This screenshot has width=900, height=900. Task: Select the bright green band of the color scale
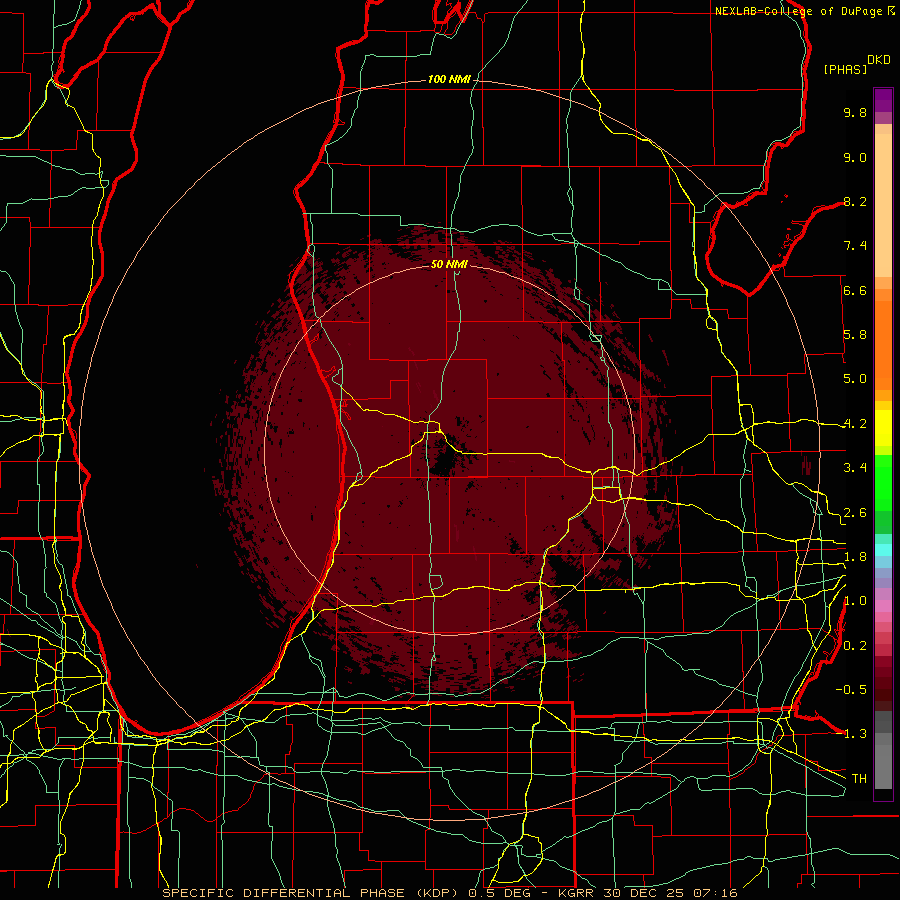pos(883,482)
